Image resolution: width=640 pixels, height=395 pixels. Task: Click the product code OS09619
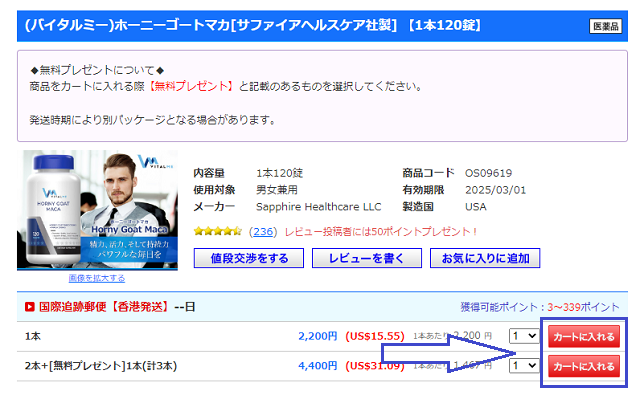pyautogui.click(x=488, y=173)
